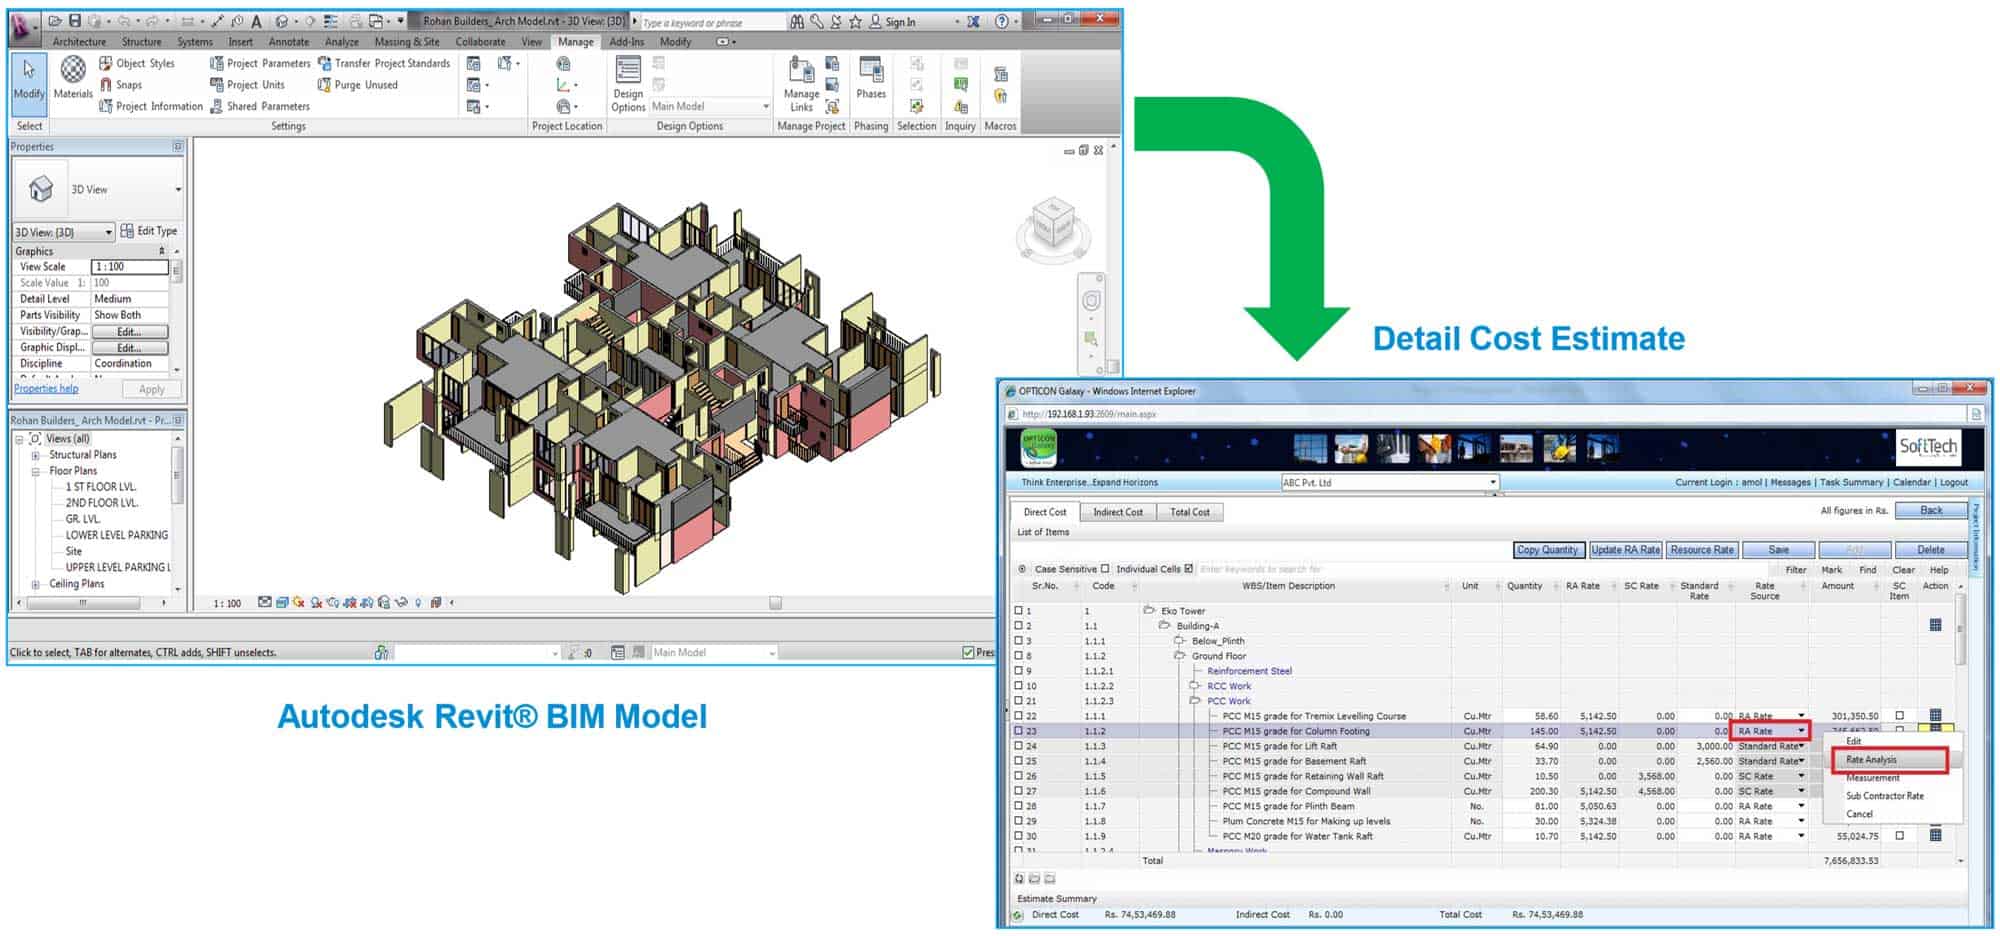Open Project Parameters

click(x=260, y=63)
